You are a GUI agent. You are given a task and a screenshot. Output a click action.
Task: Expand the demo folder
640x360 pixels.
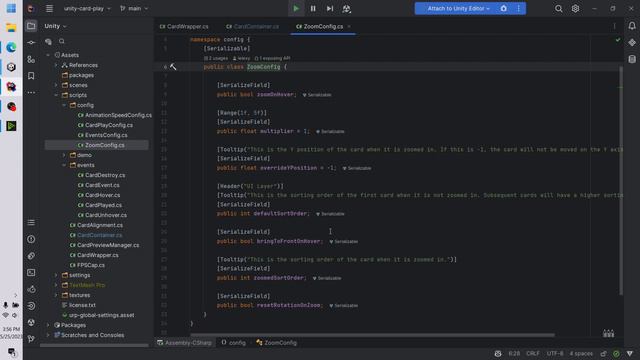pos(64,155)
